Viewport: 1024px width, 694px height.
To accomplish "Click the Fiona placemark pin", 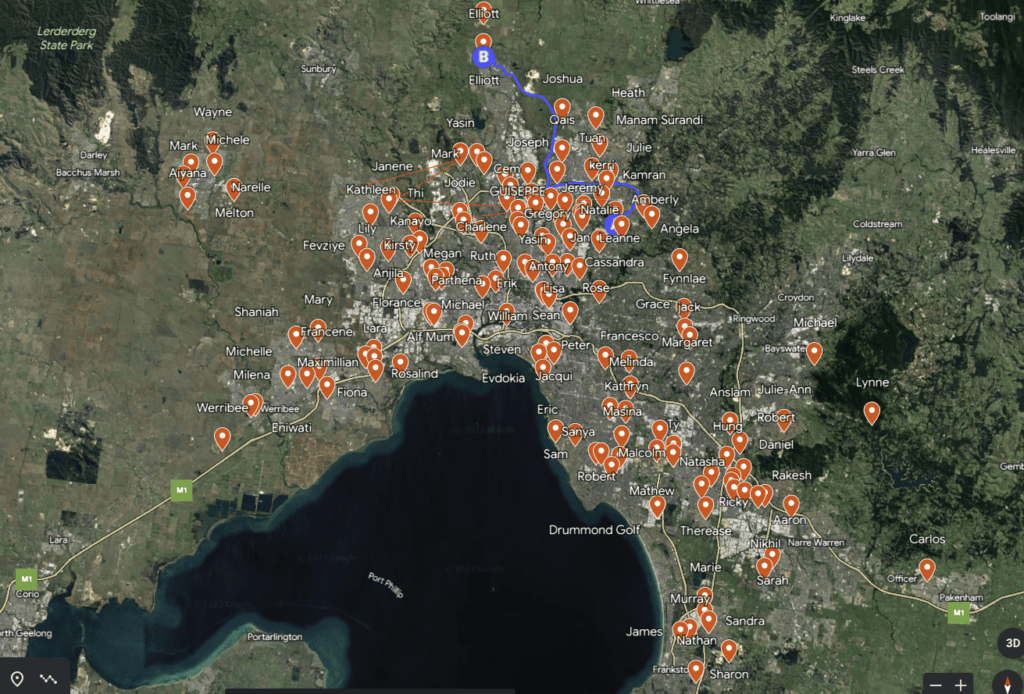I will coord(327,386).
